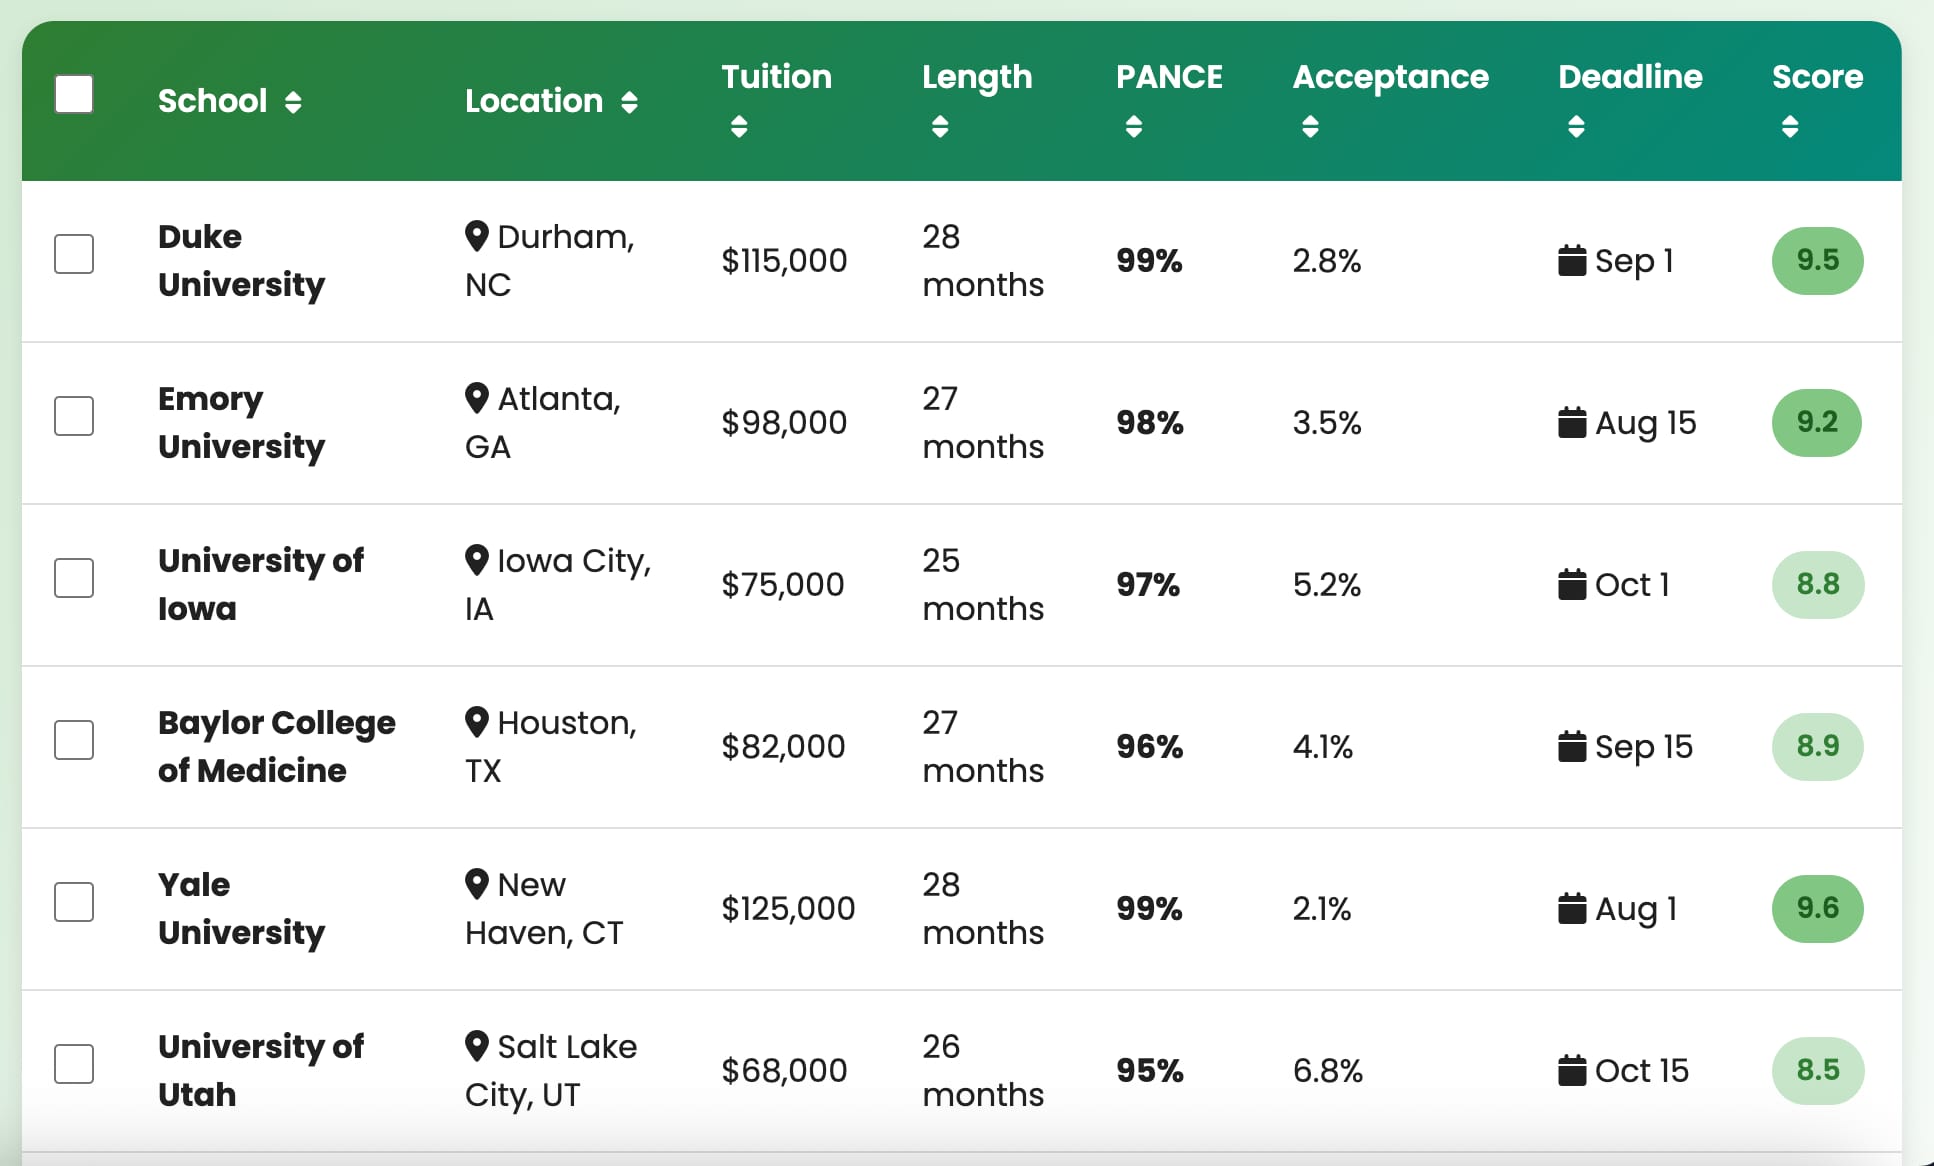
Task: Click the location pin for Salt Lake City
Action: (x=477, y=1046)
